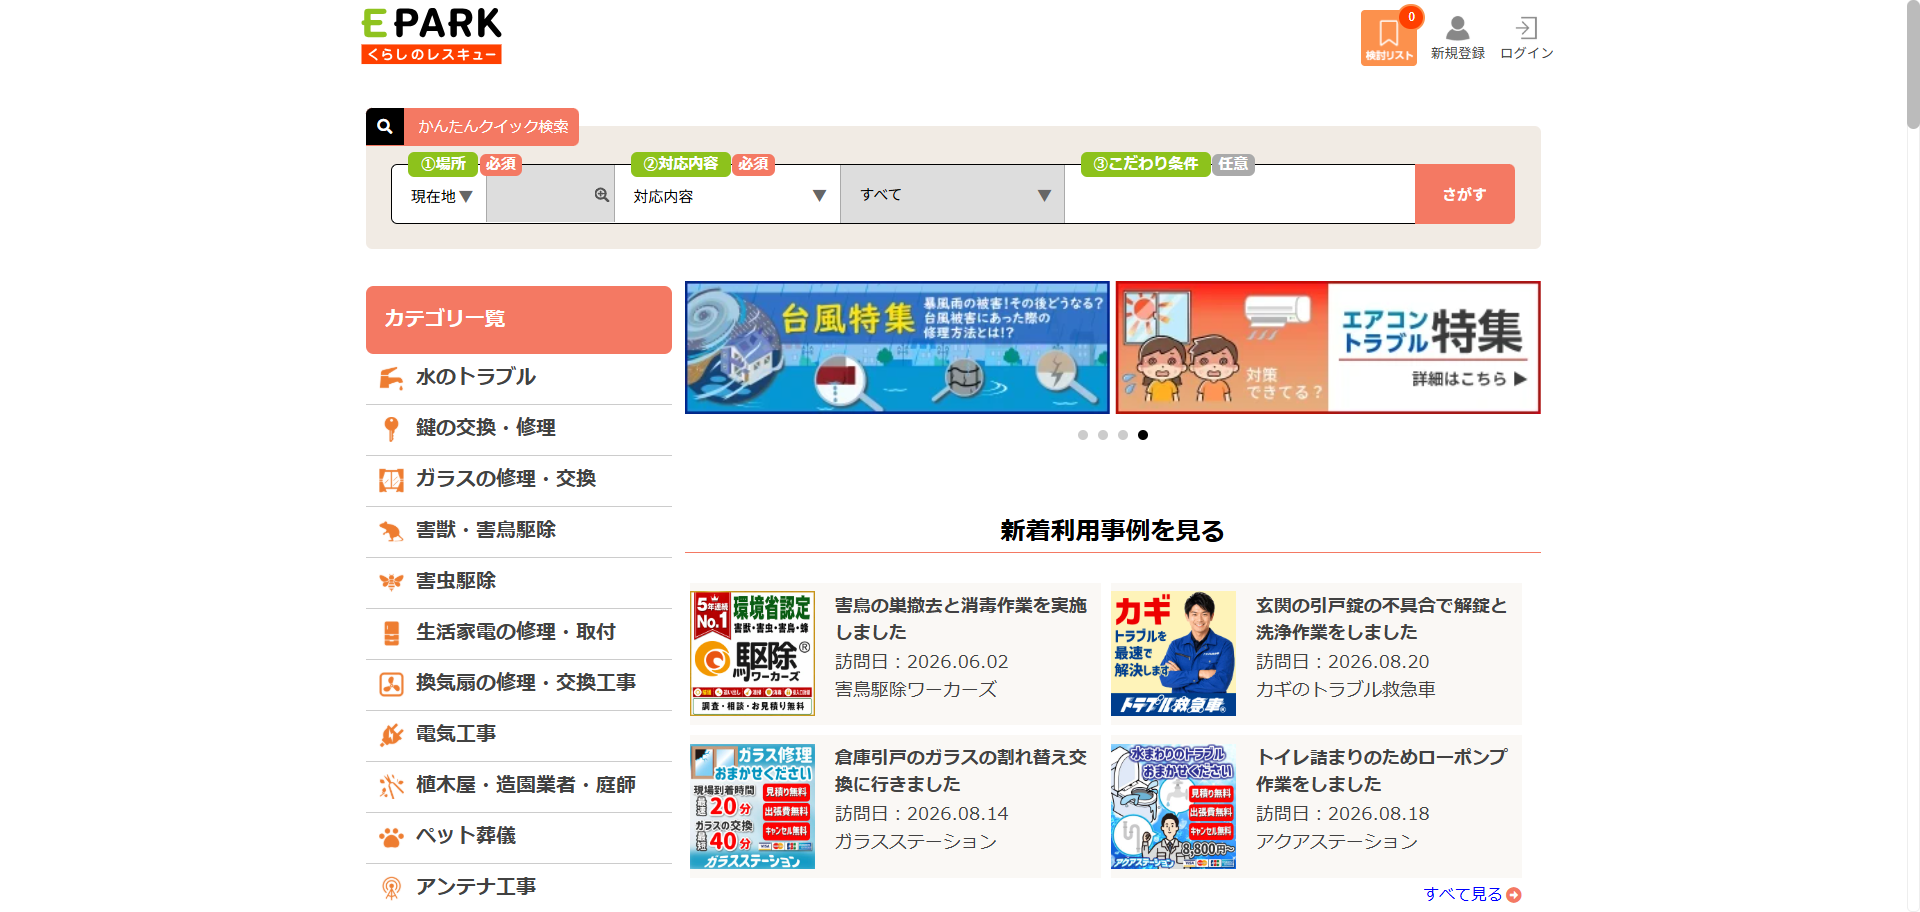Open the 害虫駆除 category
1920x912 pixels.
coord(519,582)
